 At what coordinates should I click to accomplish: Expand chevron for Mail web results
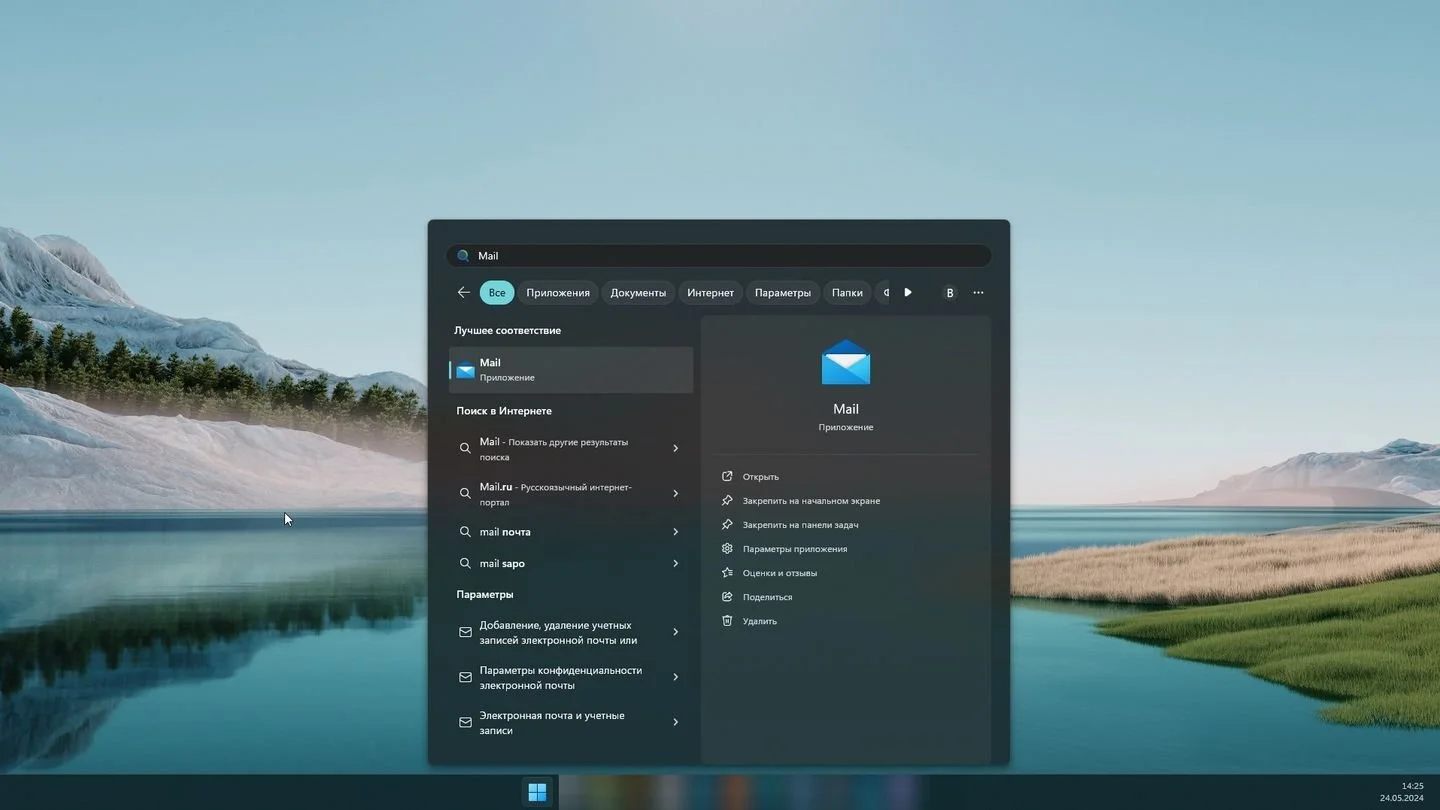point(676,449)
